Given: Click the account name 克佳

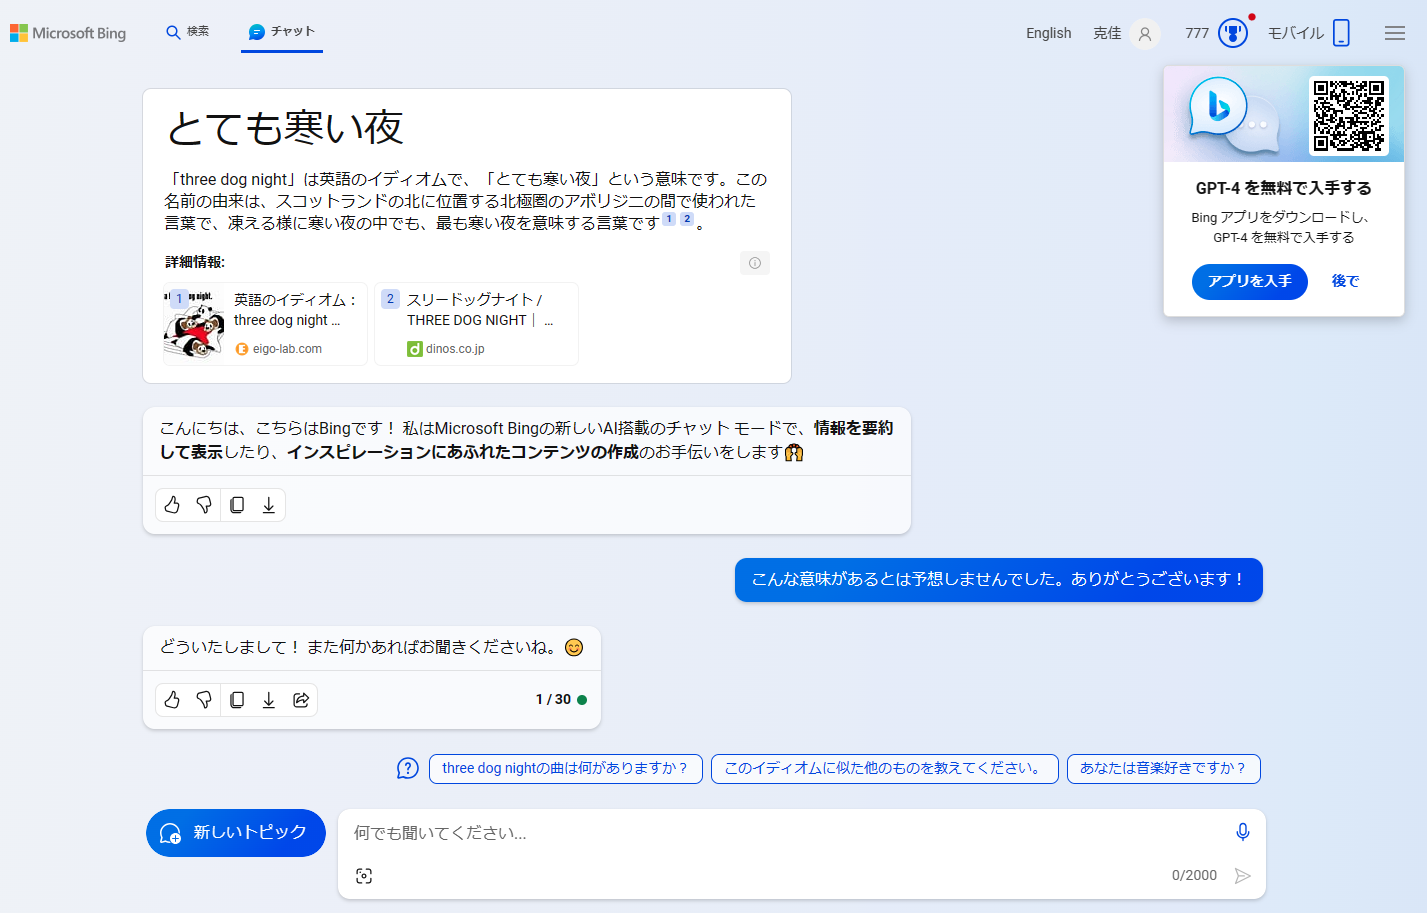Looking at the screenshot, I should click(x=1107, y=33).
